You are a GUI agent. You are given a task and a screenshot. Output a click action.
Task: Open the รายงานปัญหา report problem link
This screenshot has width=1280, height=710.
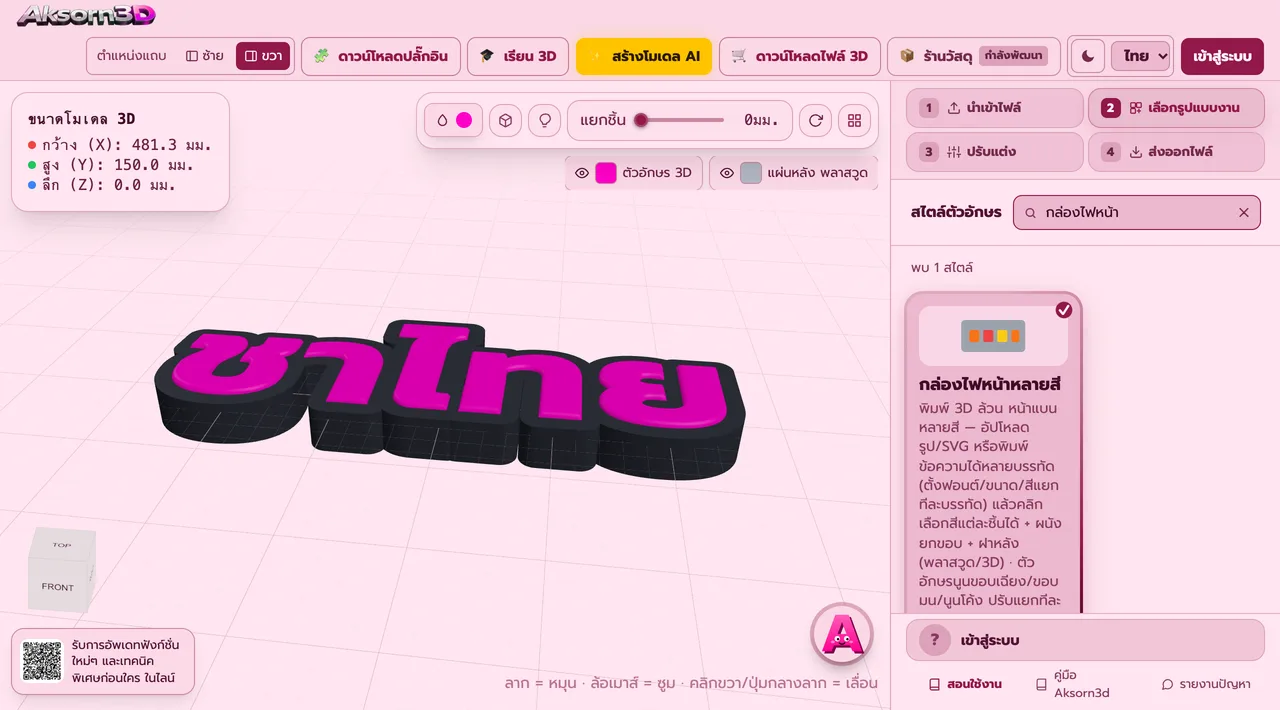pyautogui.click(x=1206, y=685)
